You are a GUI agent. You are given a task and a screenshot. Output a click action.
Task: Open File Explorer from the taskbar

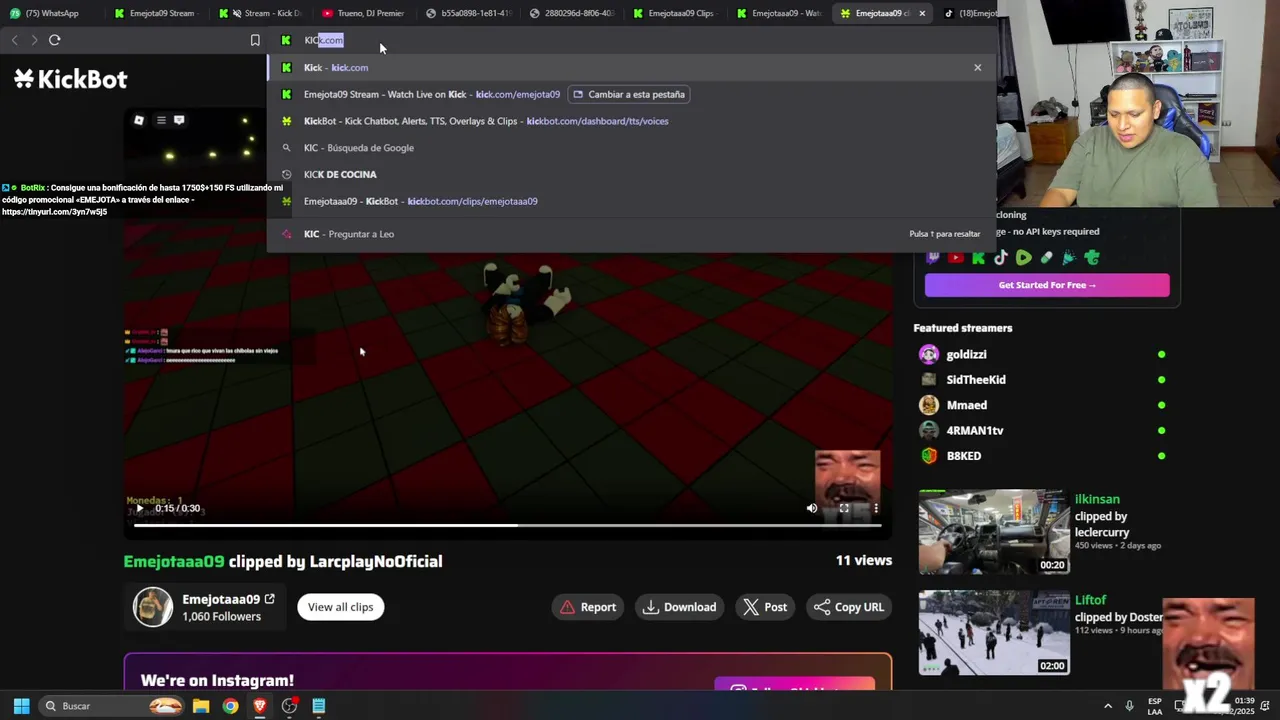pyautogui.click(x=201, y=706)
